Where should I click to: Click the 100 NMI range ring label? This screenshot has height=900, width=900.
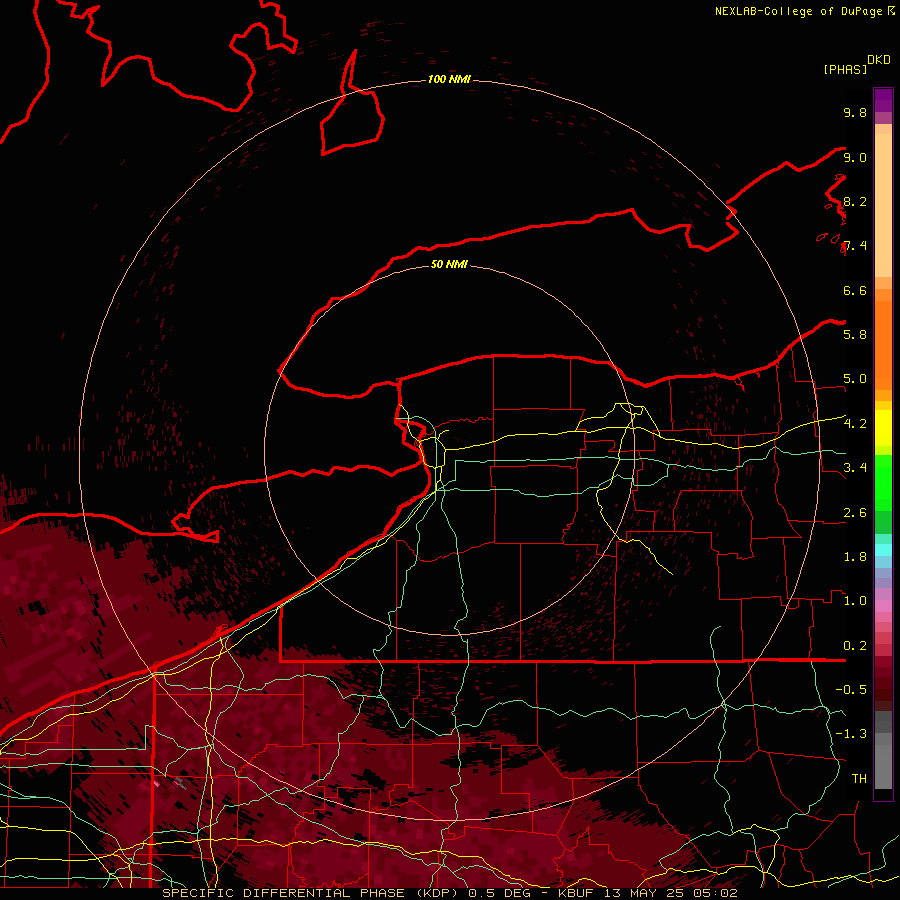(449, 79)
